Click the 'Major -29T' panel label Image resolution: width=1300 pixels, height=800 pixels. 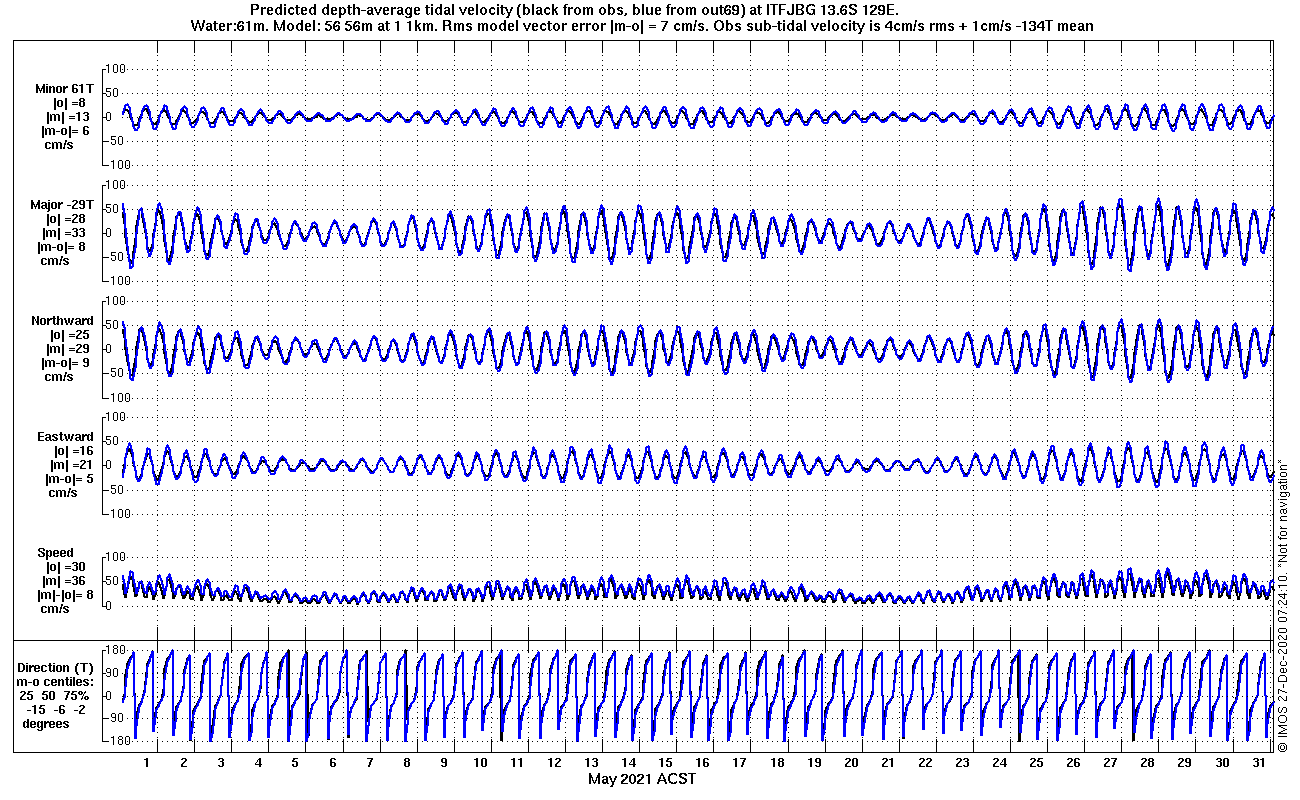click(62, 205)
